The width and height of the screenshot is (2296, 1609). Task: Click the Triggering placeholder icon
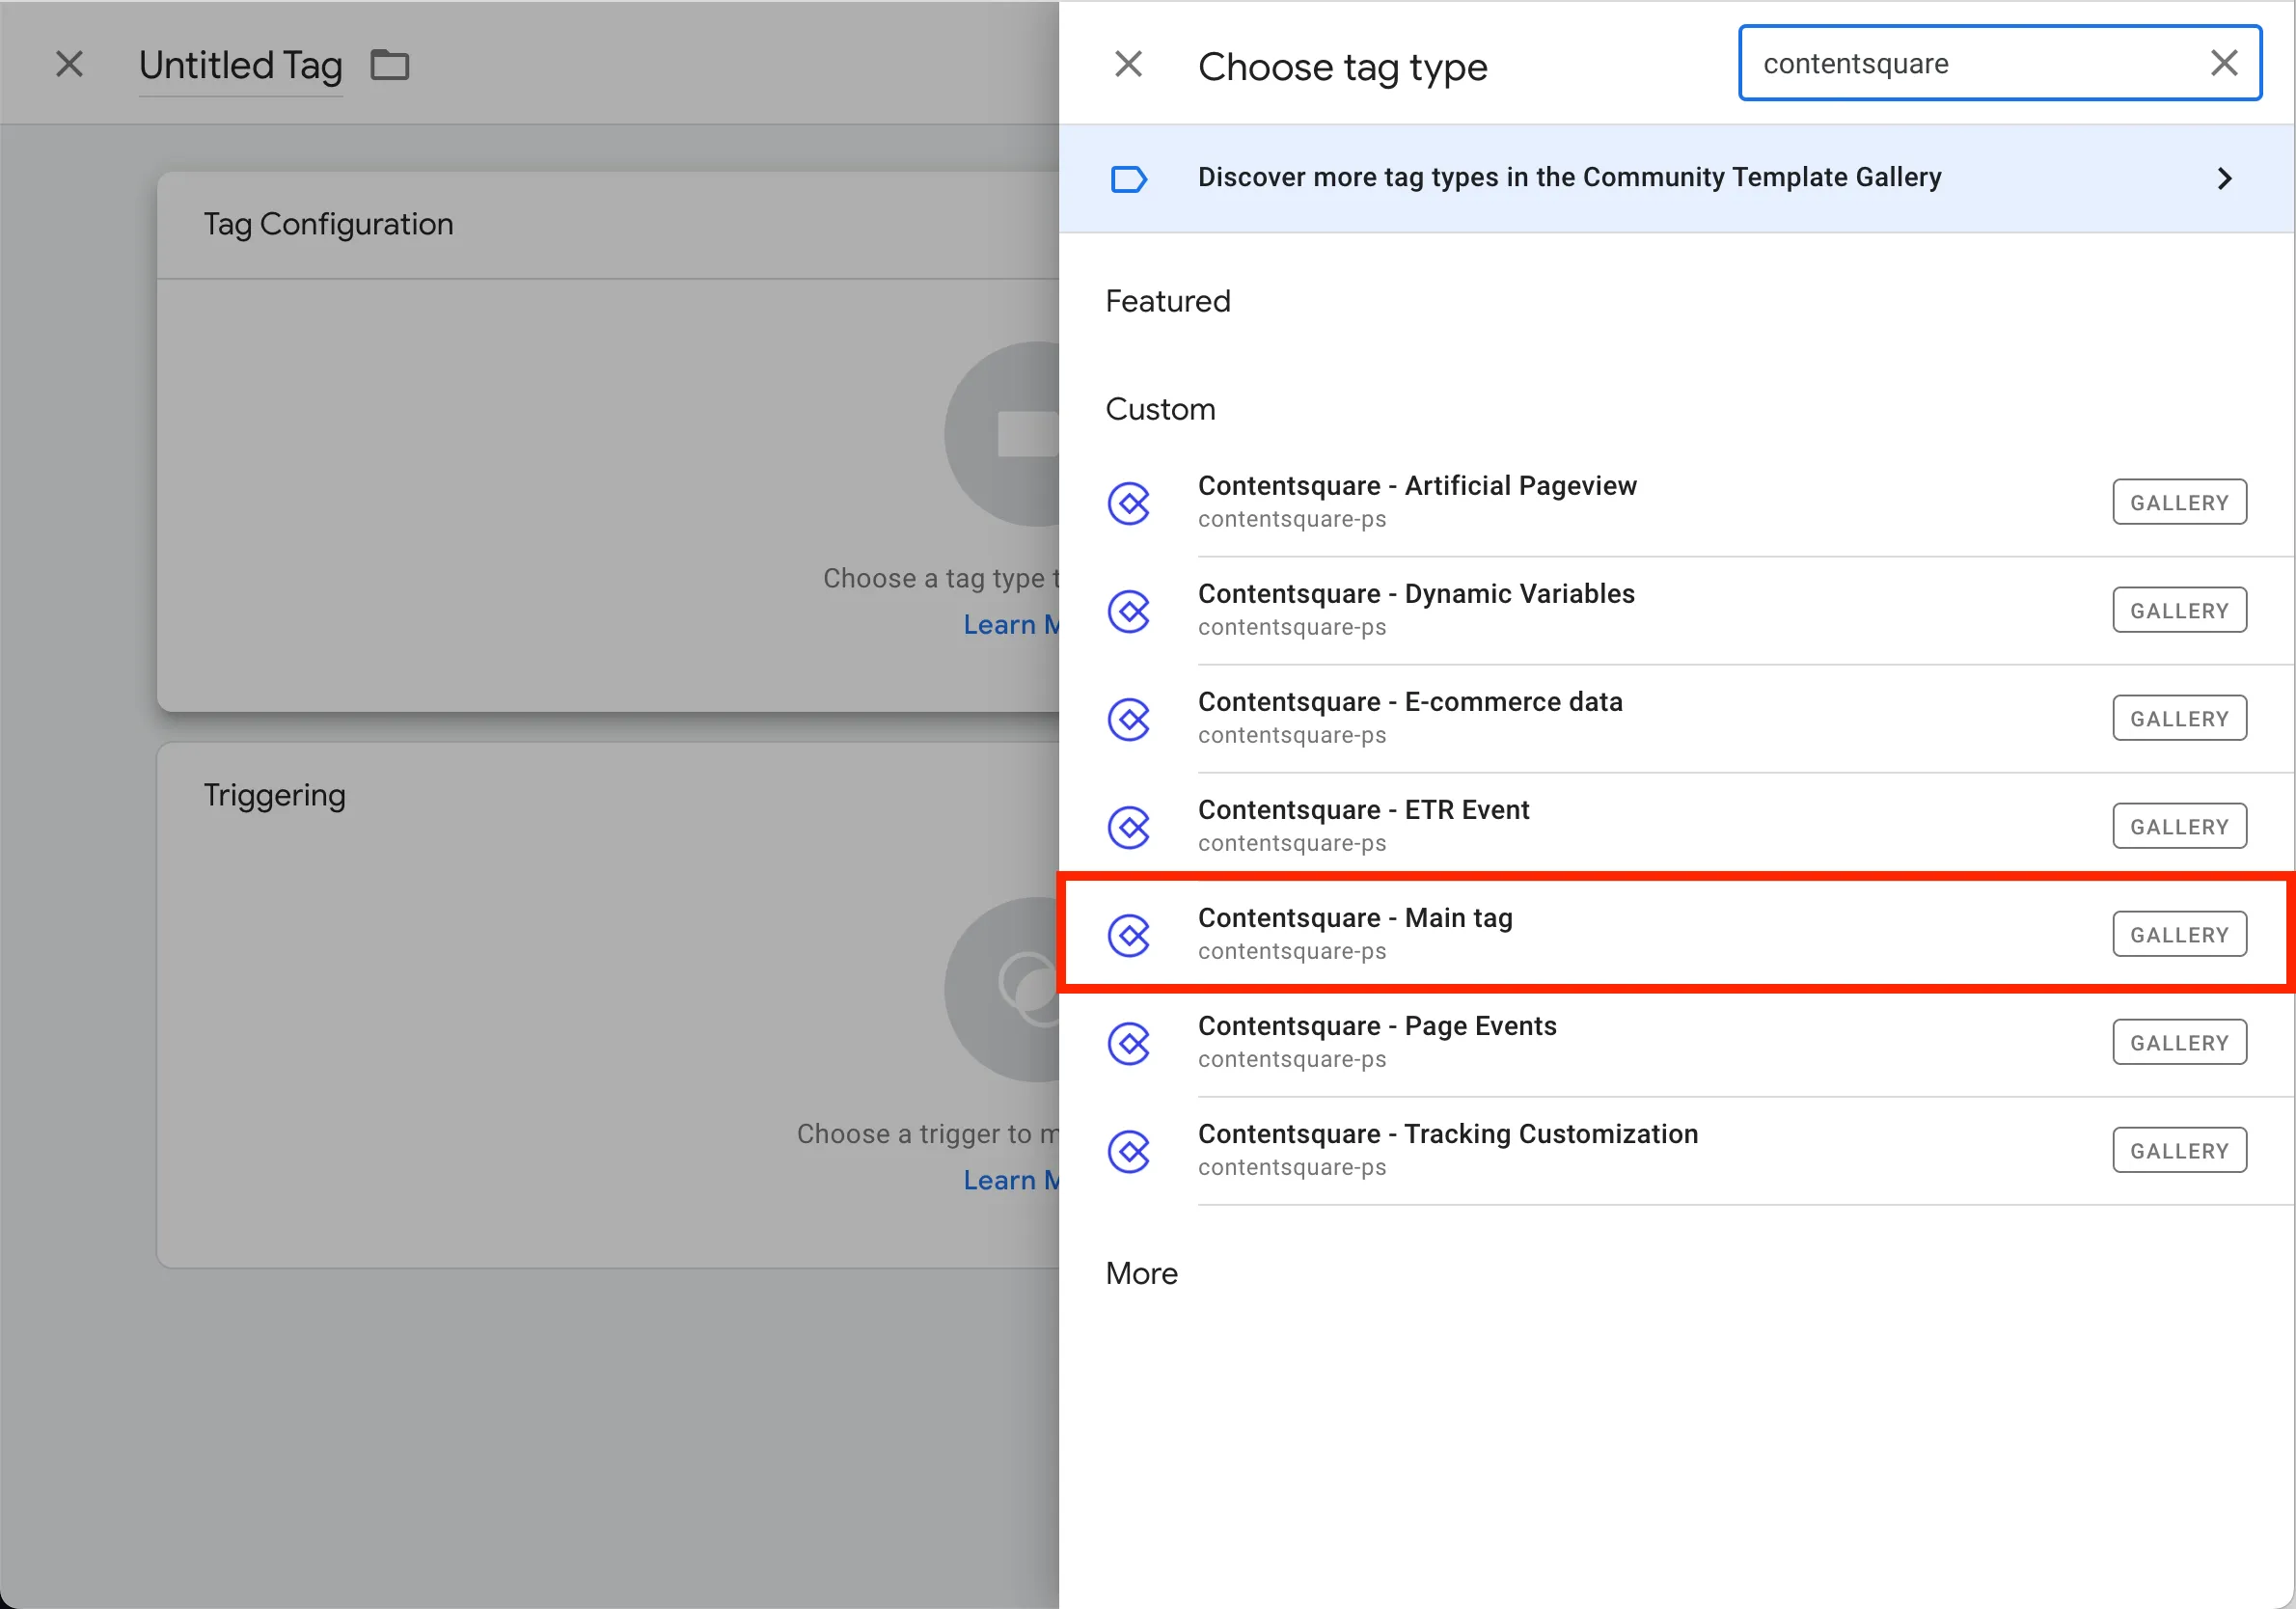1002,989
